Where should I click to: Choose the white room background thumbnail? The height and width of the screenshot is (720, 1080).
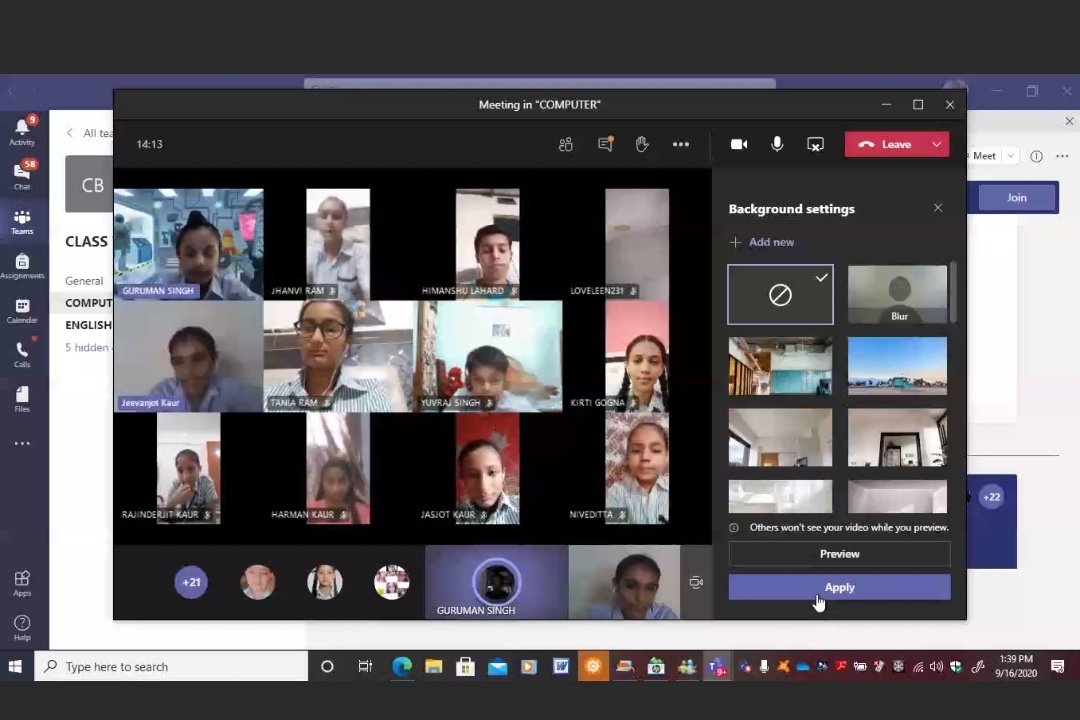tap(780, 438)
